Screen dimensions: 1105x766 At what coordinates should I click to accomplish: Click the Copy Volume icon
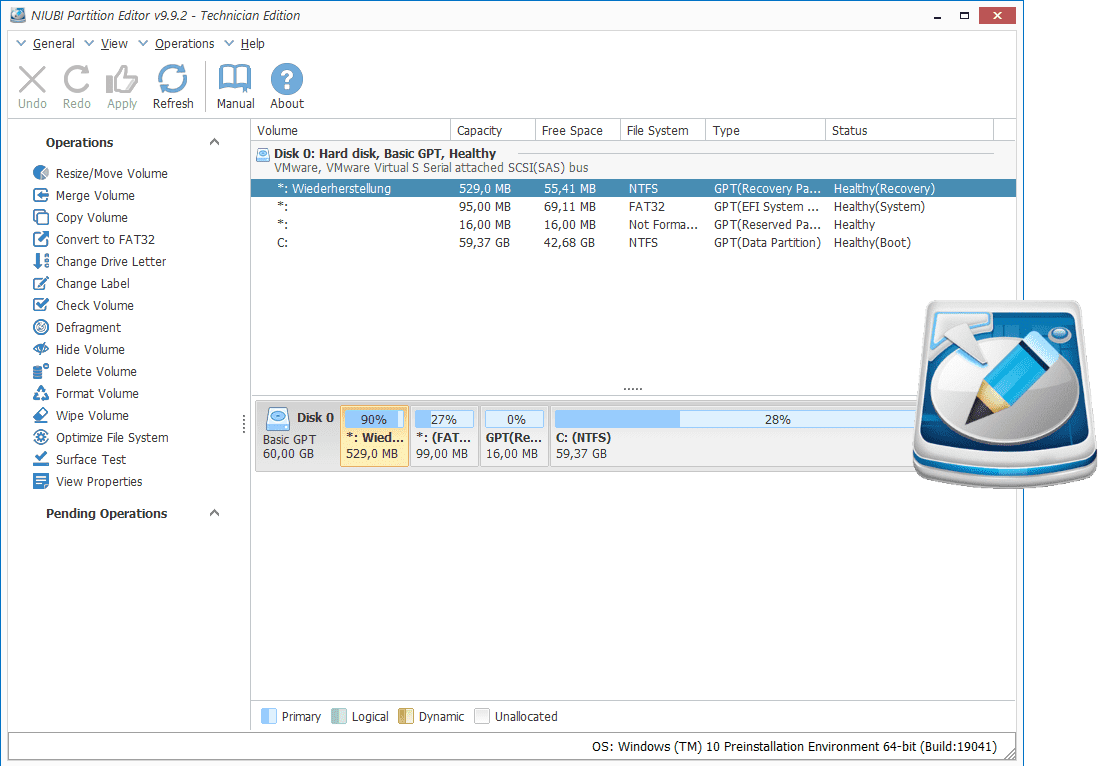click(41, 217)
